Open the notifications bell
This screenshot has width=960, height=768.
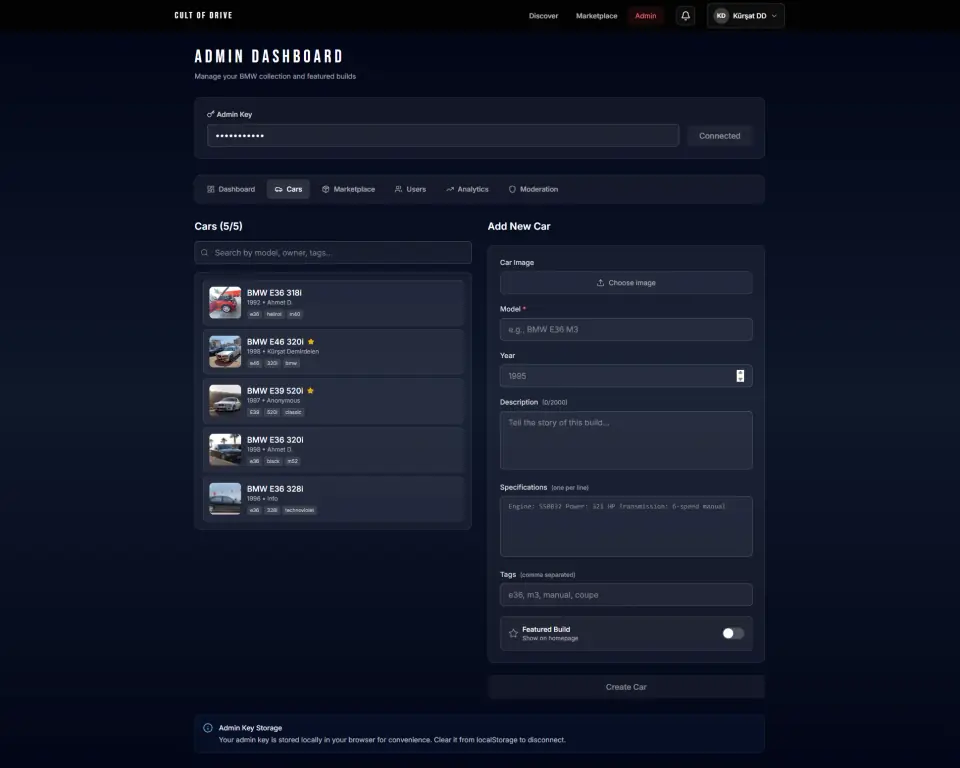(685, 16)
